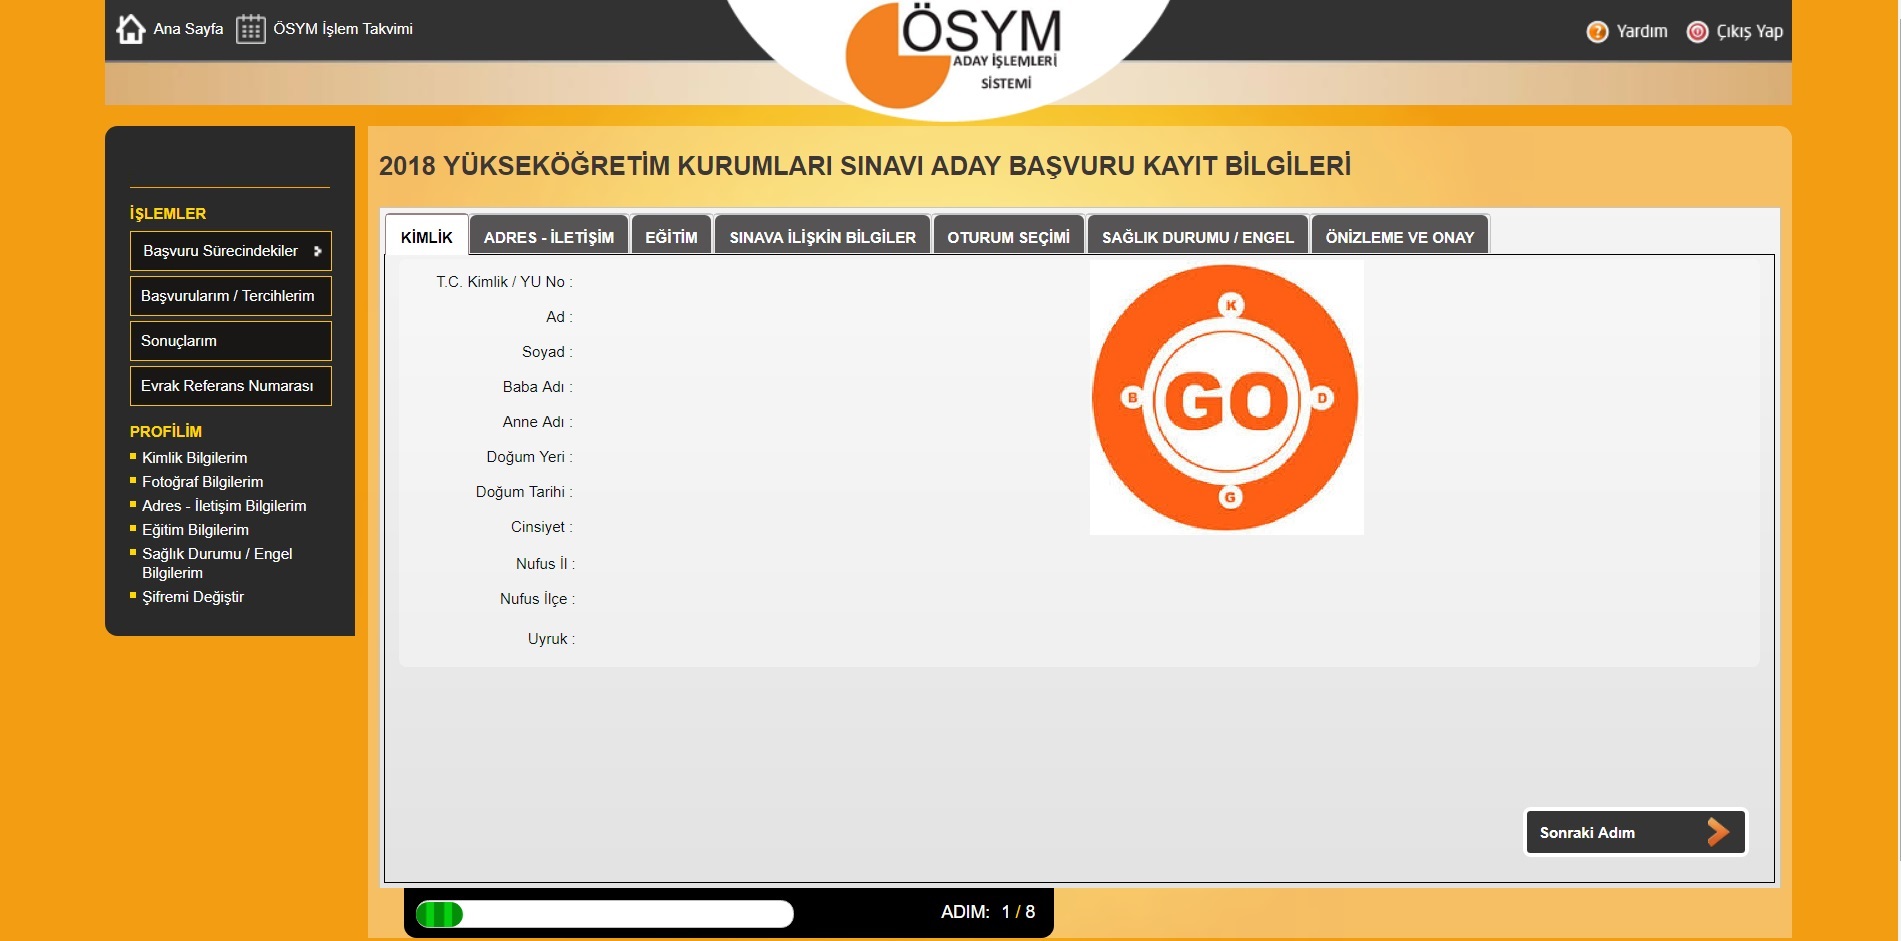Click the ADIM: 1 / 8 step indicator

[x=988, y=912]
